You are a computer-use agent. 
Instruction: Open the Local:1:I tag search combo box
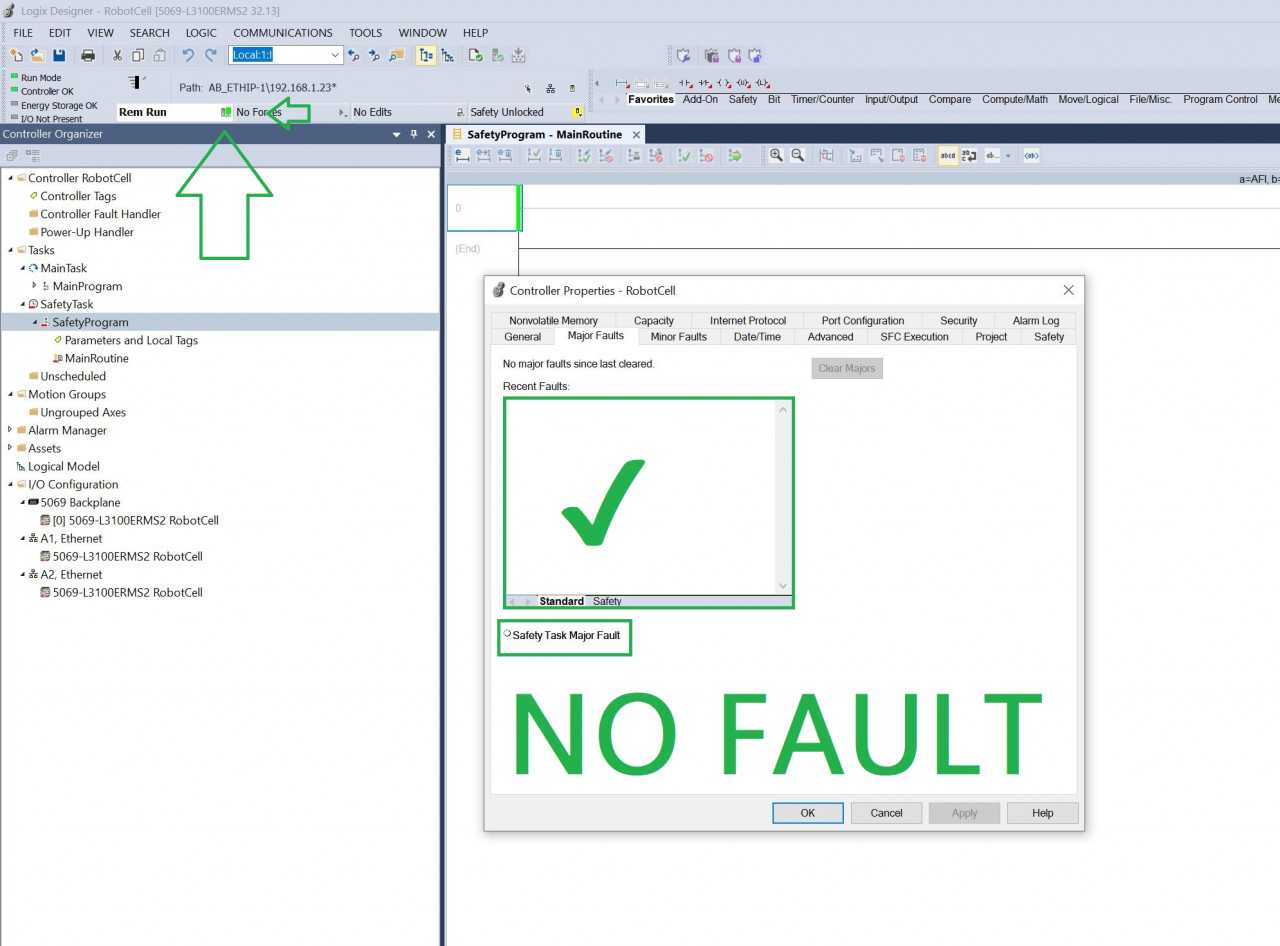[286, 55]
